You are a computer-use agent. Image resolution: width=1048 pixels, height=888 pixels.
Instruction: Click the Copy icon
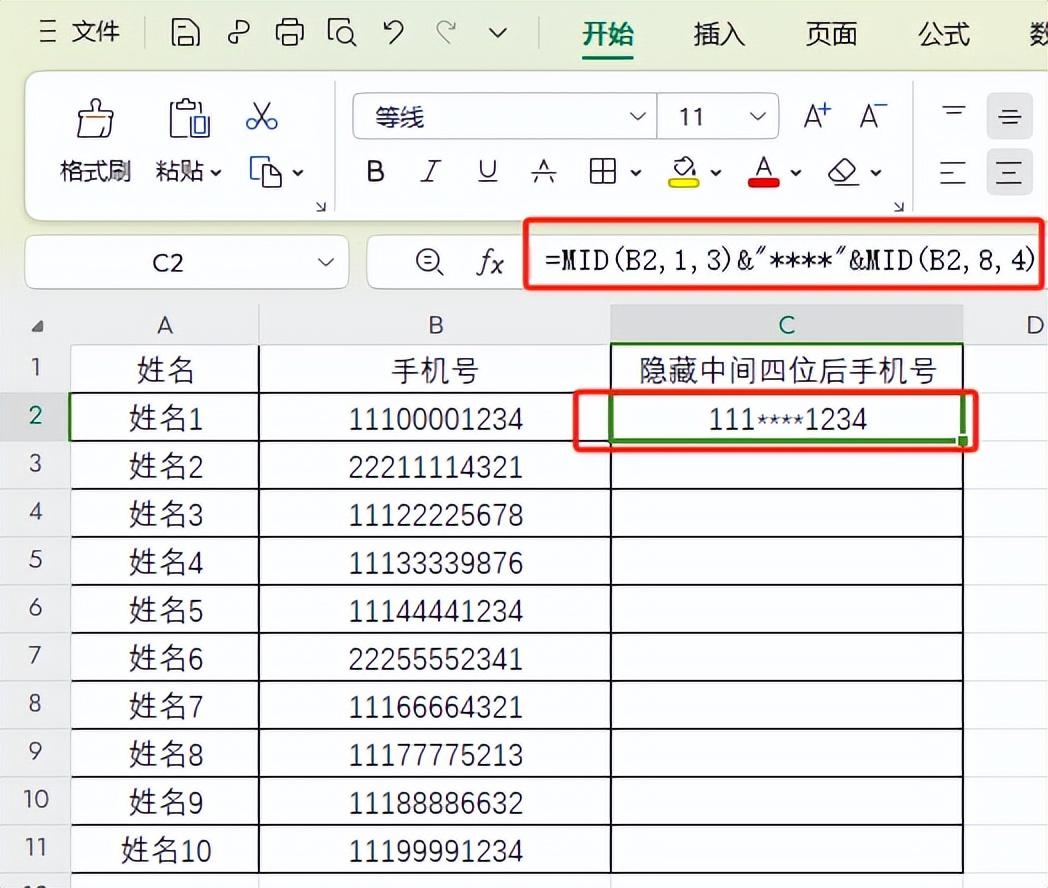click(x=265, y=172)
